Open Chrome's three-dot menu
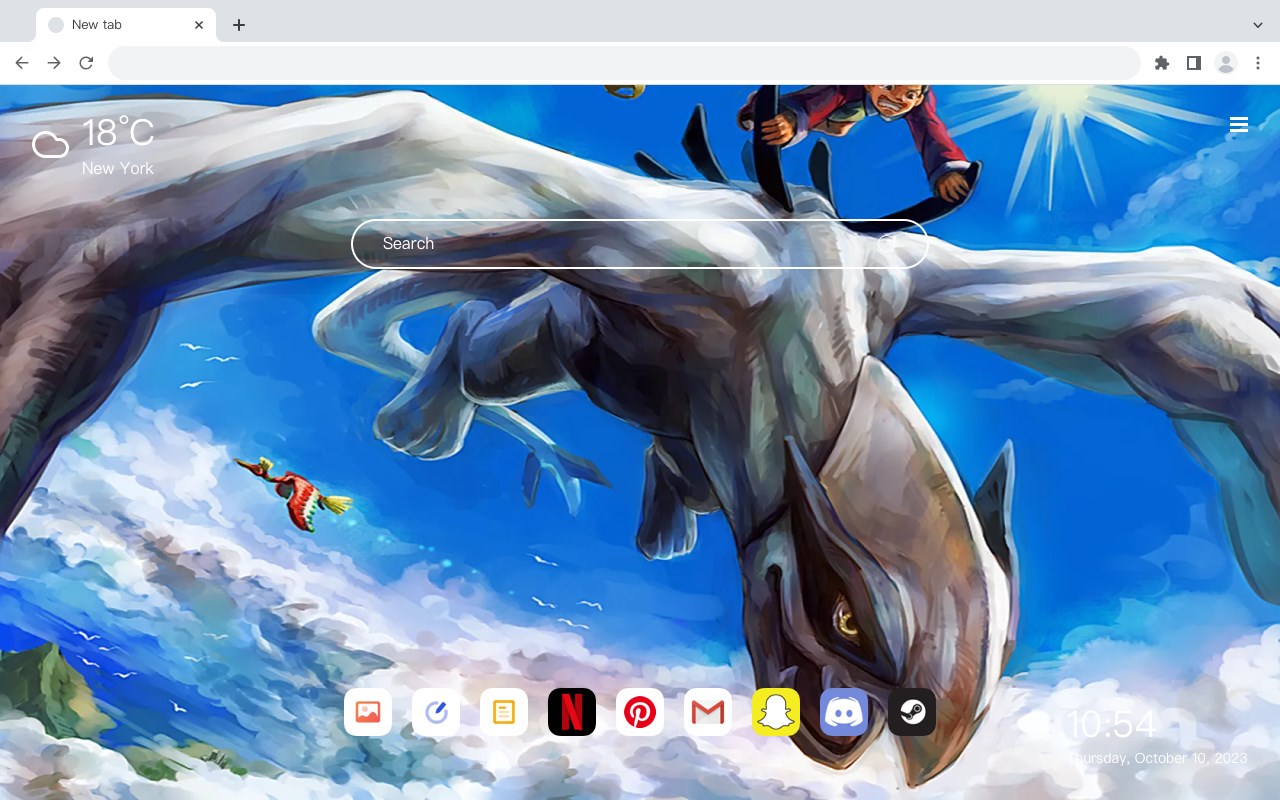Screen dimensions: 1280x800 pos(1258,63)
